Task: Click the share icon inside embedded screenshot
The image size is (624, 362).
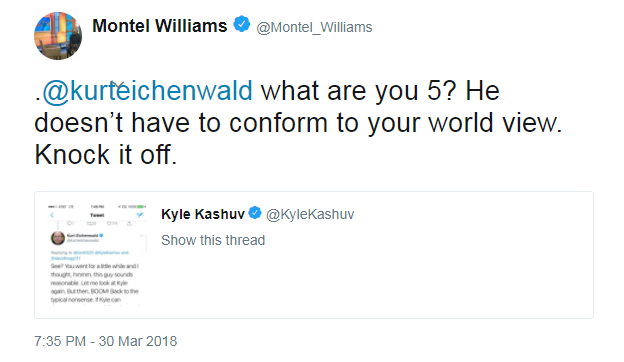Action: (x=129, y=224)
